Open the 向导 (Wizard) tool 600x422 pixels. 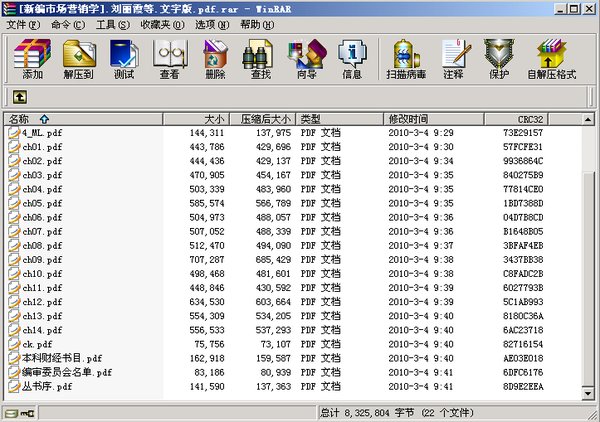point(306,58)
